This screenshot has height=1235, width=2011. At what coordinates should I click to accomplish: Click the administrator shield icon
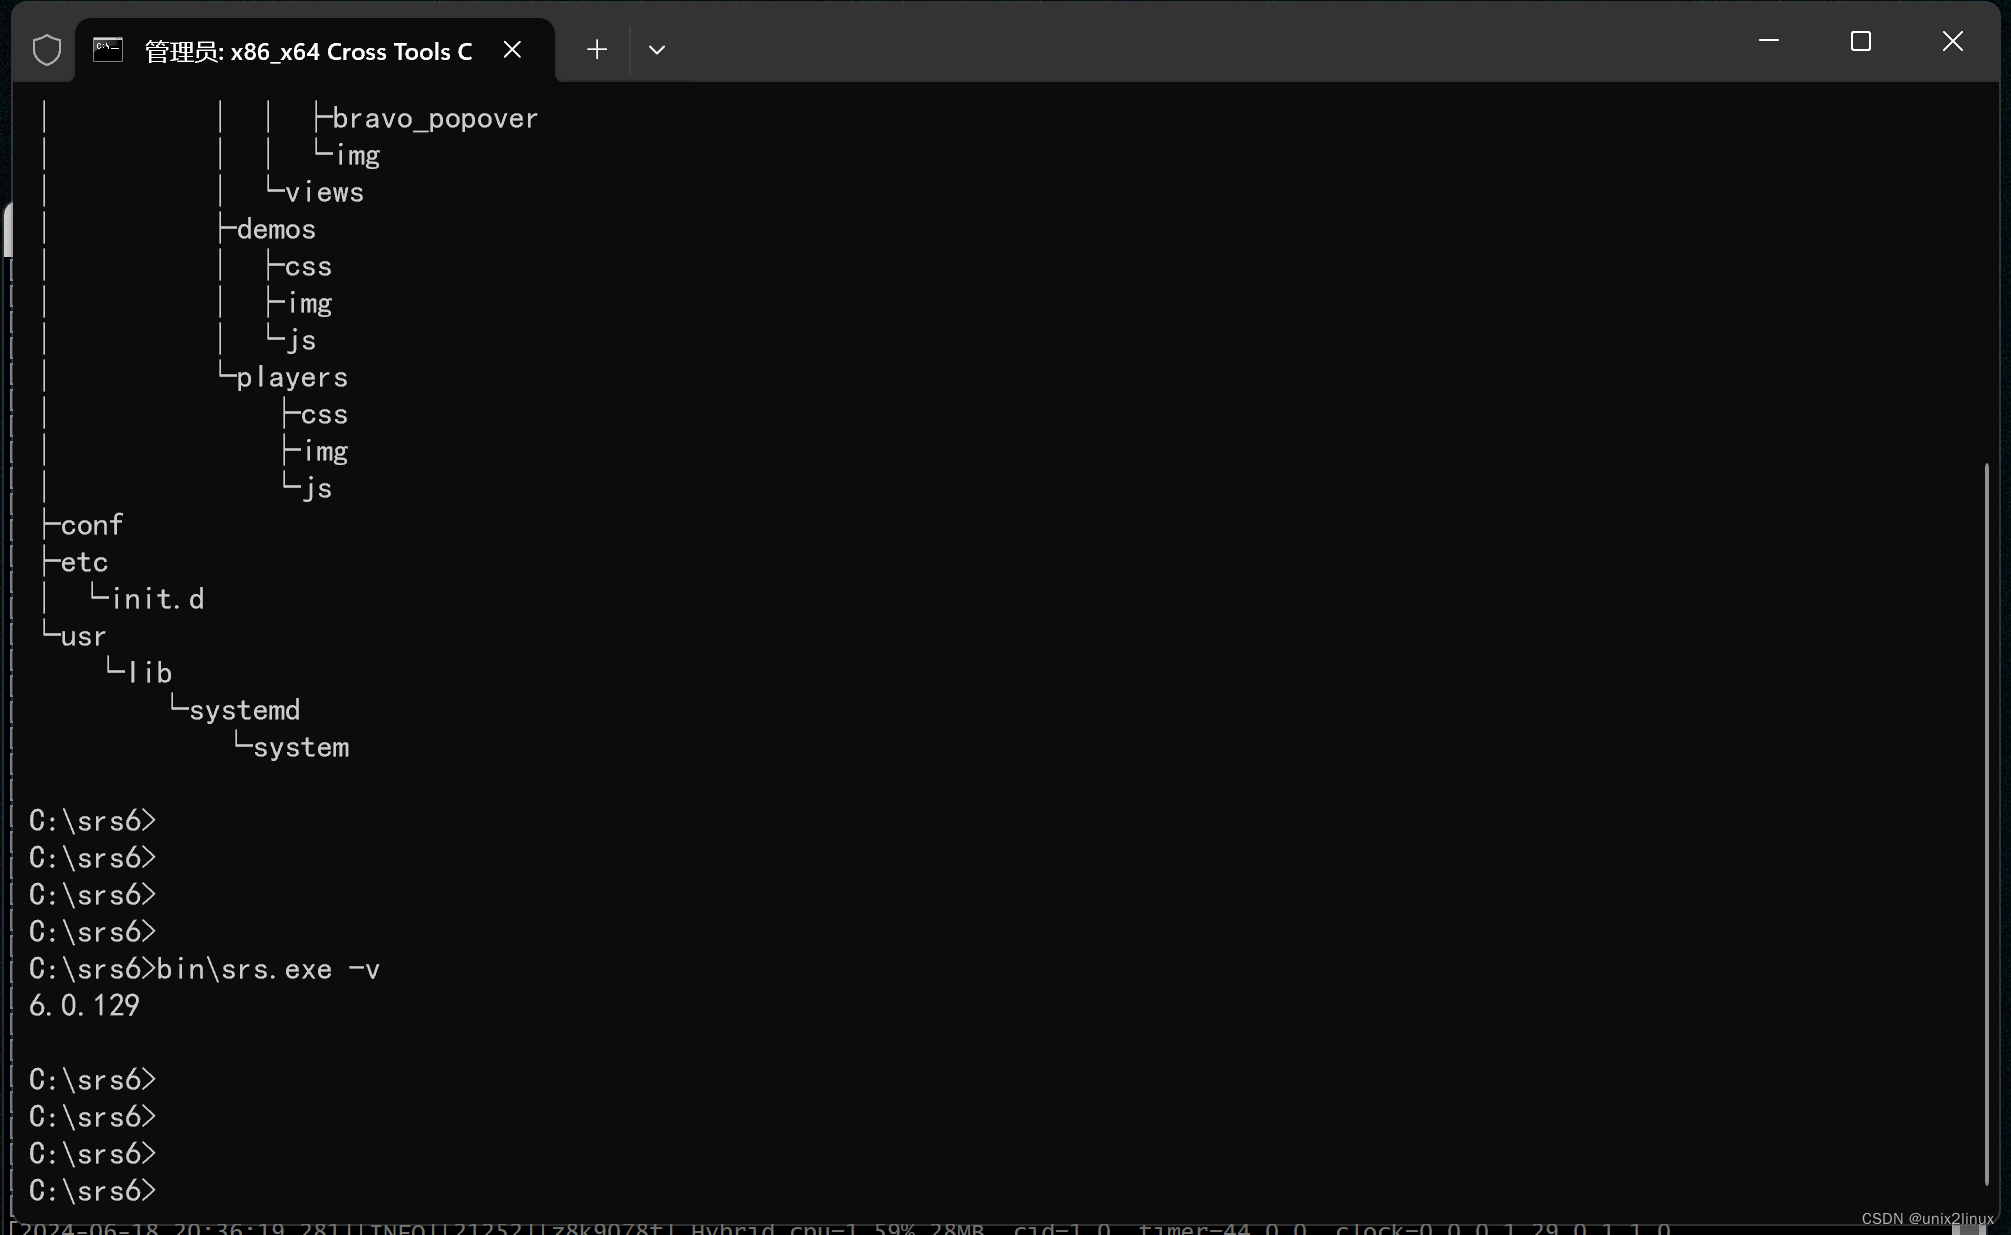point(46,50)
